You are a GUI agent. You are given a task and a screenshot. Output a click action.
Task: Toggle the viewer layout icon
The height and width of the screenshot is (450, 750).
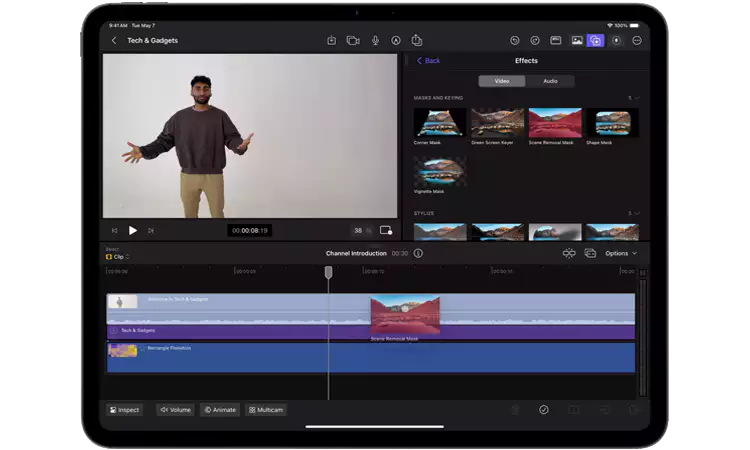click(556, 41)
